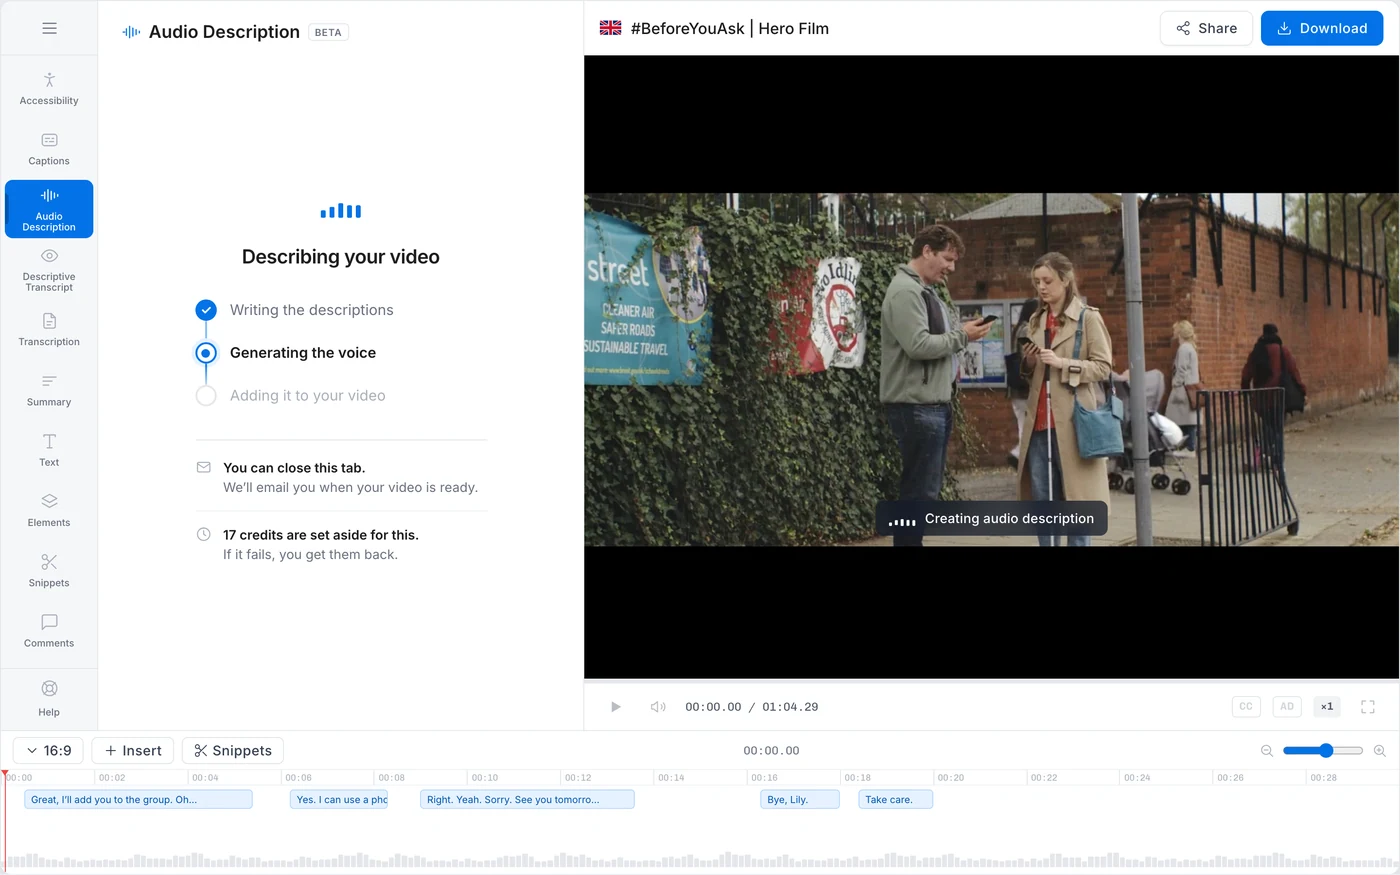Image resolution: width=1400 pixels, height=875 pixels.
Task: Open the 16:9 aspect ratio dropdown
Action: (48, 751)
